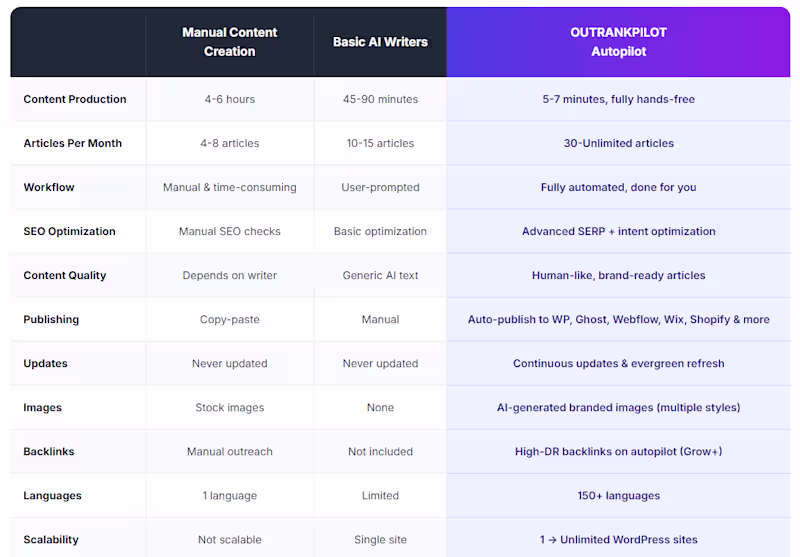Click the 'Auto-publish to WP, Ghost, Webflow' cell
800x557 pixels.
[x=618, y=319]
